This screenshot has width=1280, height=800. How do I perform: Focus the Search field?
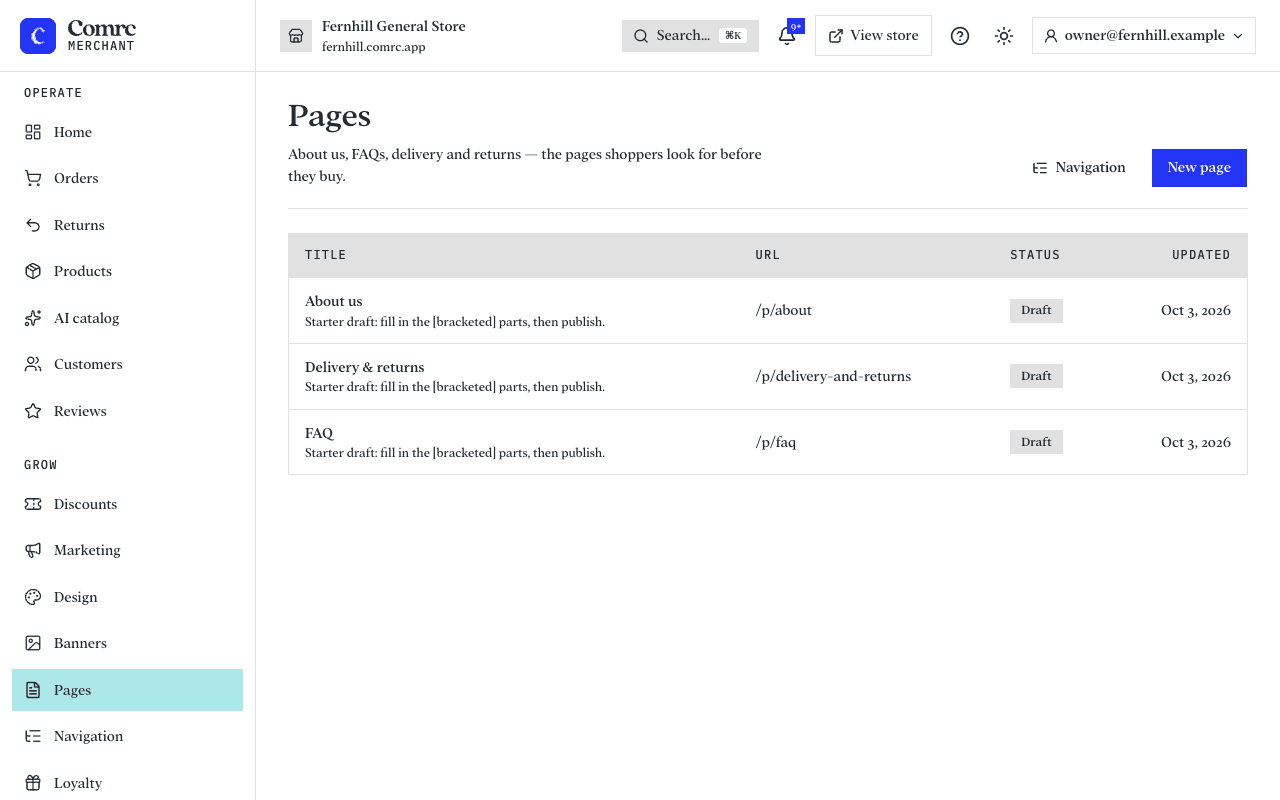click(x=690, y=36)
